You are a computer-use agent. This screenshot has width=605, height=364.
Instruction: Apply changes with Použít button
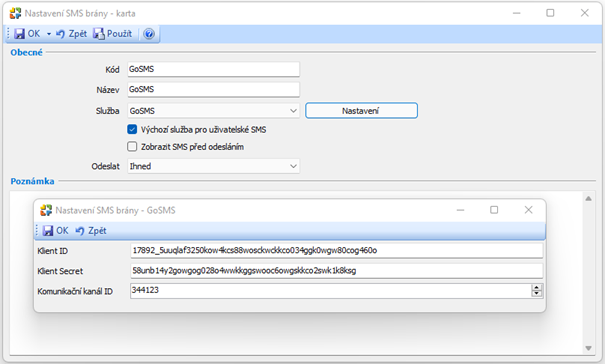pos(112,34)
